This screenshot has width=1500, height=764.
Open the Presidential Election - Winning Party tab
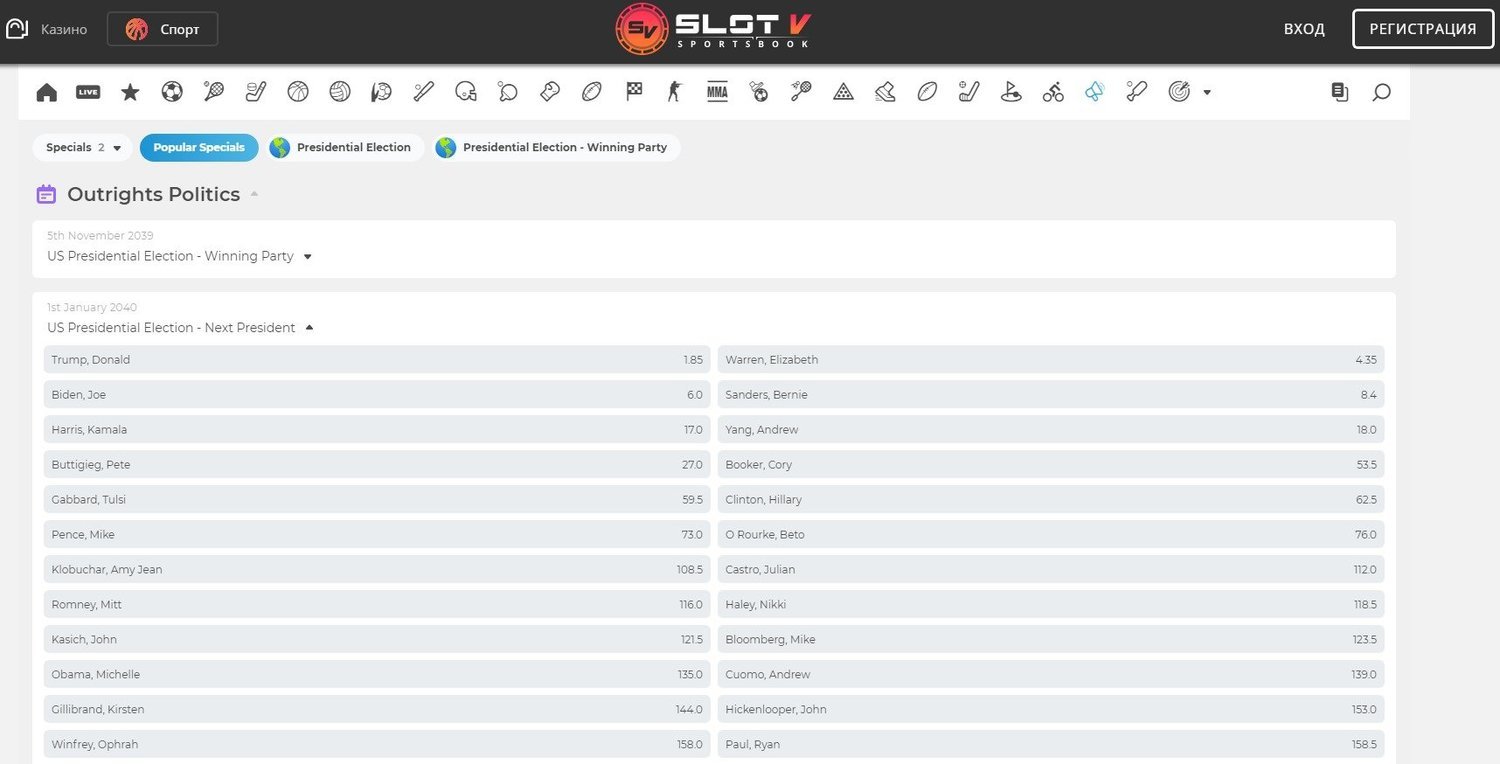point(556,148)
